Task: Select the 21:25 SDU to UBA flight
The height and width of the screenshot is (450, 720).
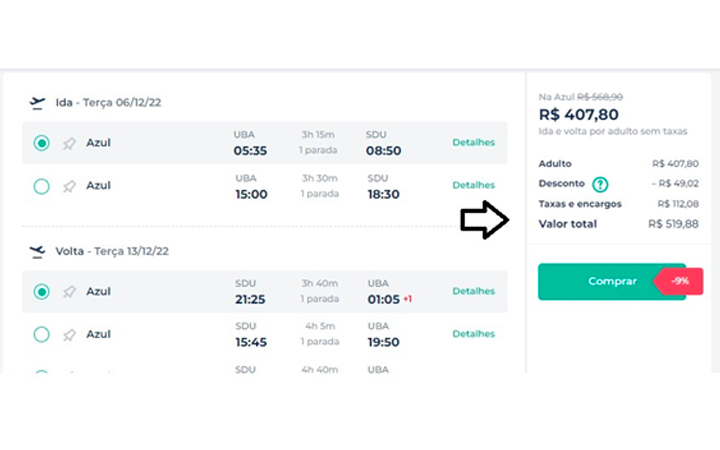Action: click(x=41, y=292)
